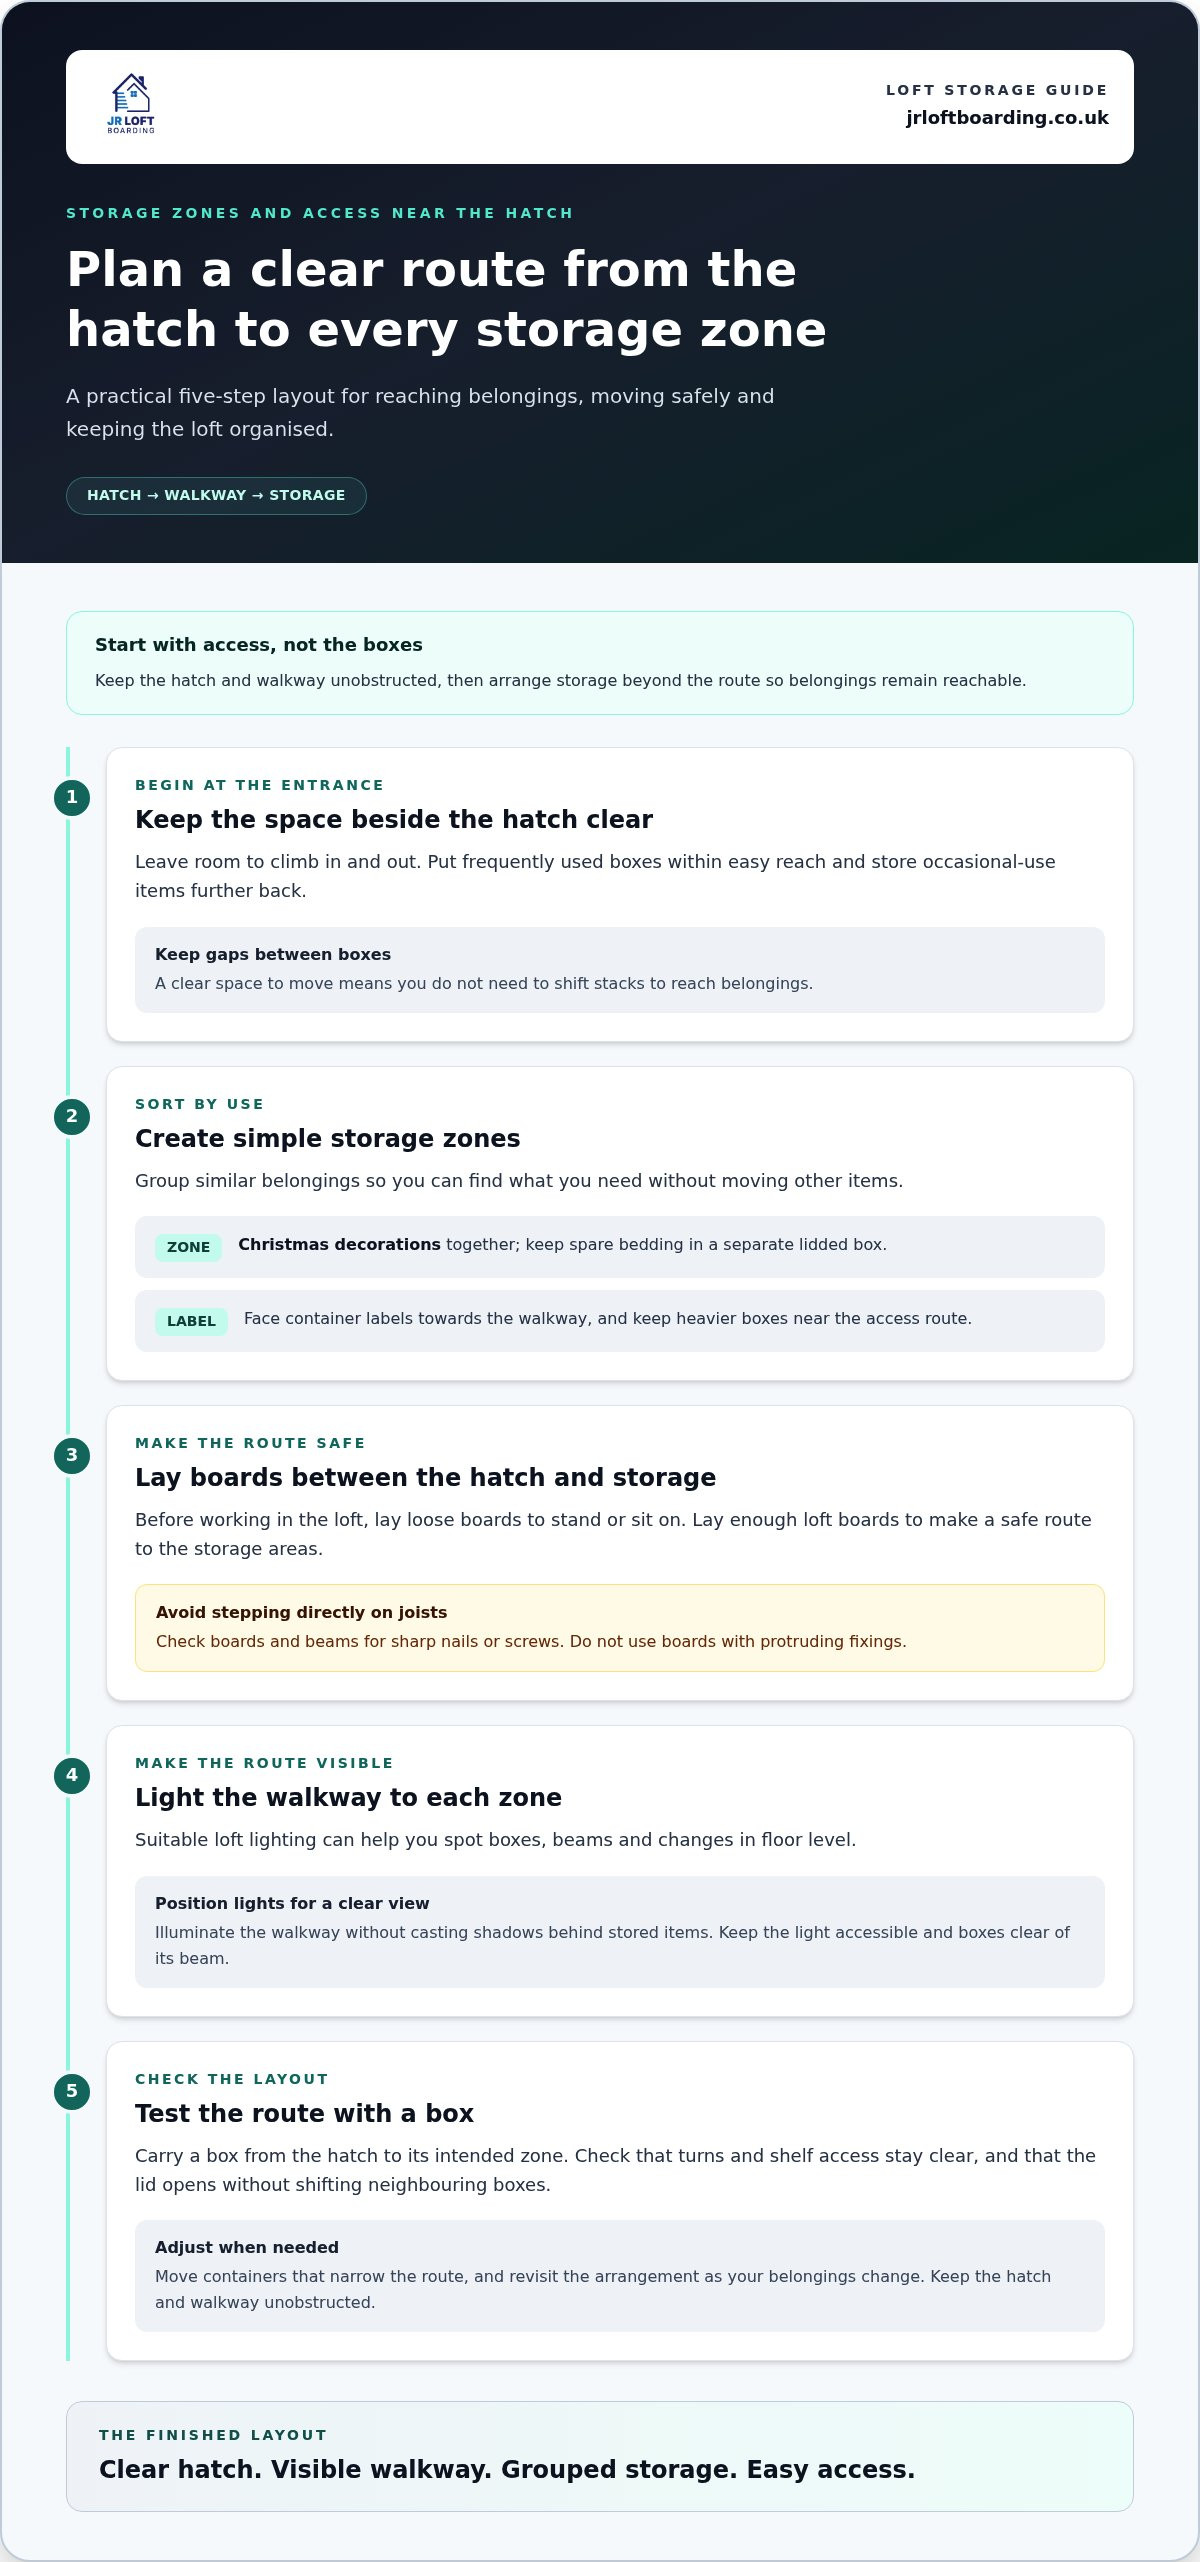The width and height of the screenshot is (1200, 2562).
Task: Open the 'Test the route with a box' heading
Action: tap(305, 2114)
